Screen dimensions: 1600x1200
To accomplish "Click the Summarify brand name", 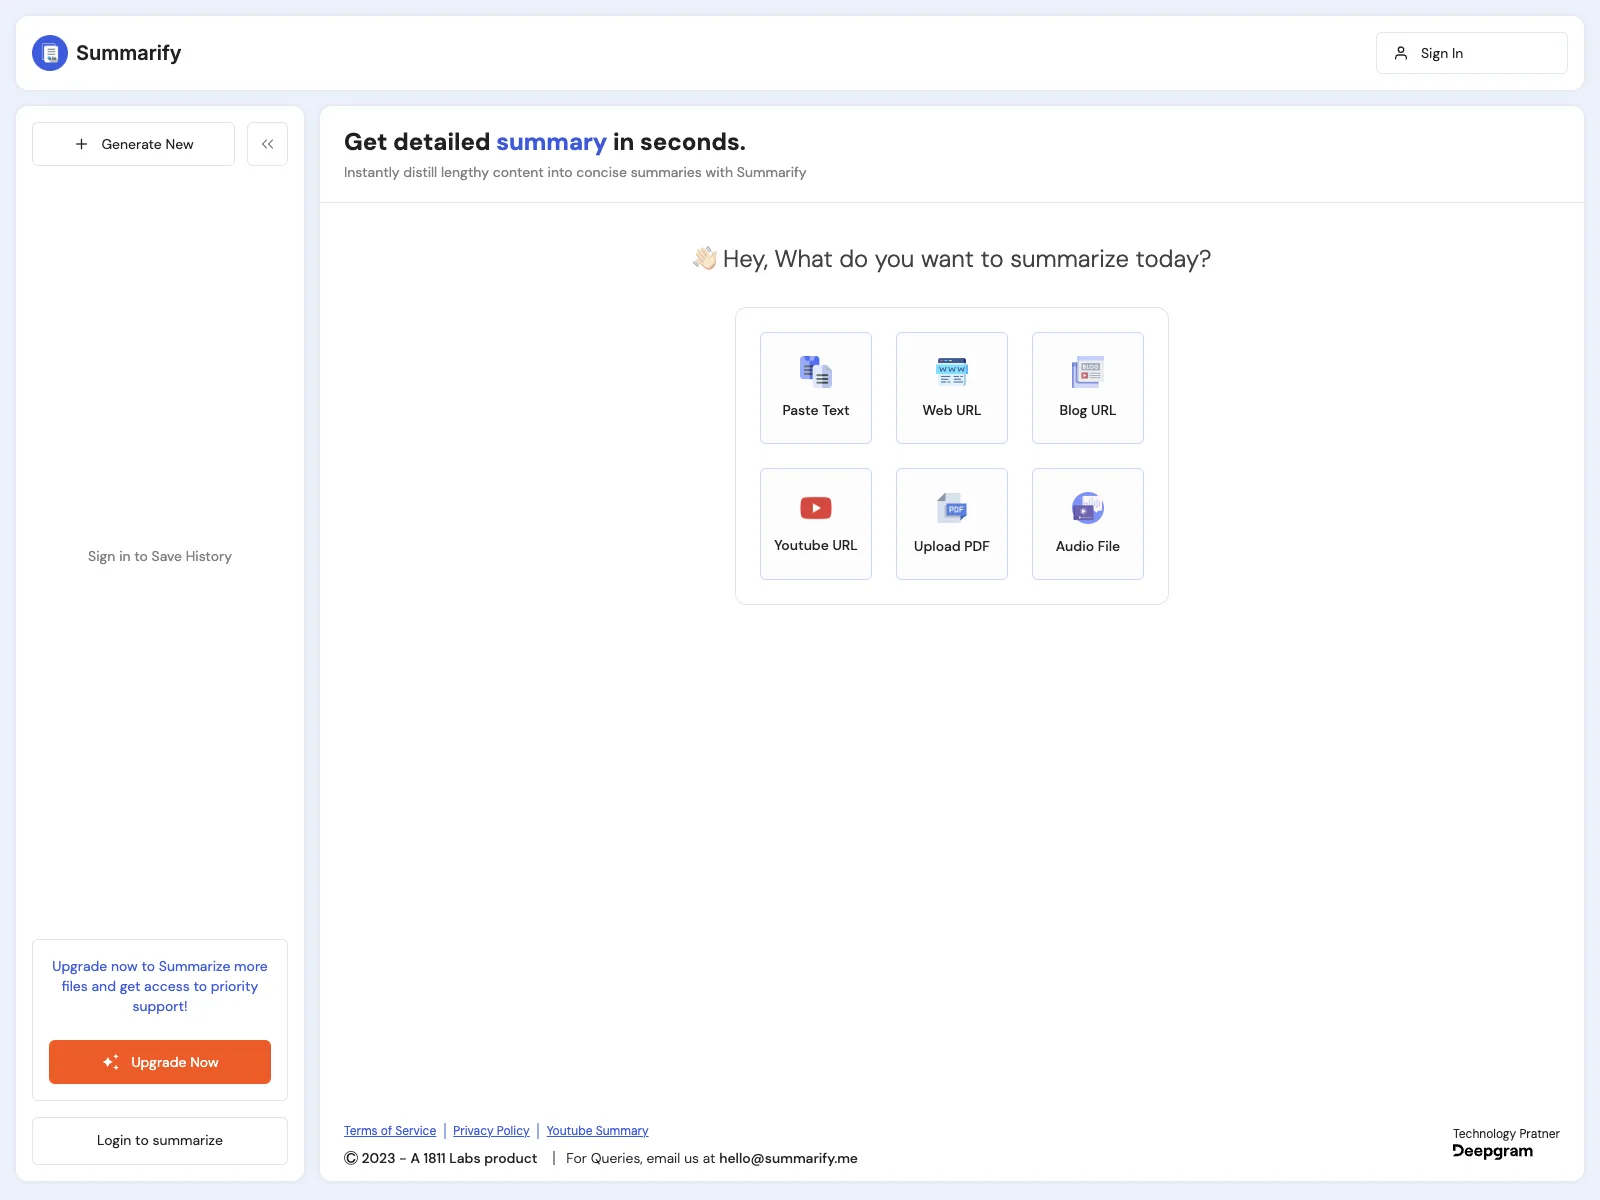I will pyautogui.click(x=128, y=53).
